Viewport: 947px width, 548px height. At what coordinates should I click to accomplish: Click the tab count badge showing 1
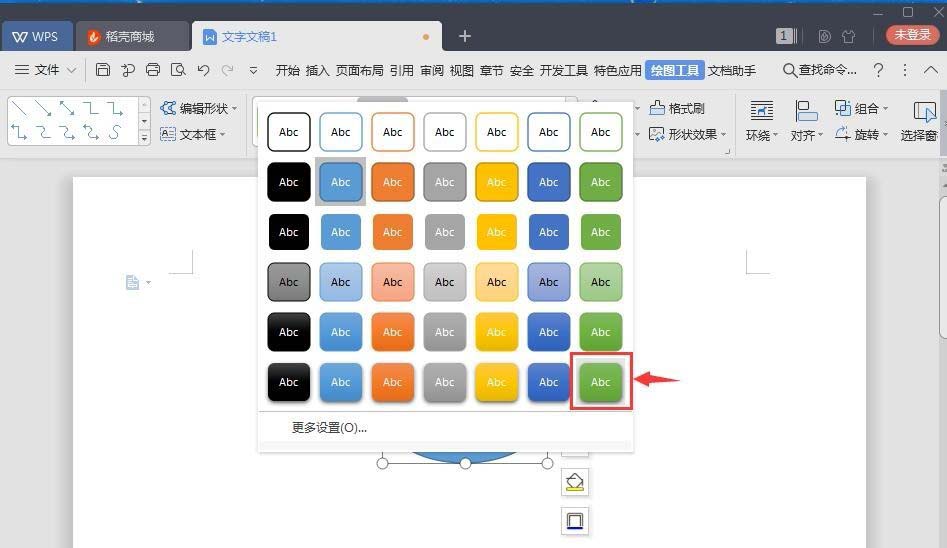click(783, 36)
